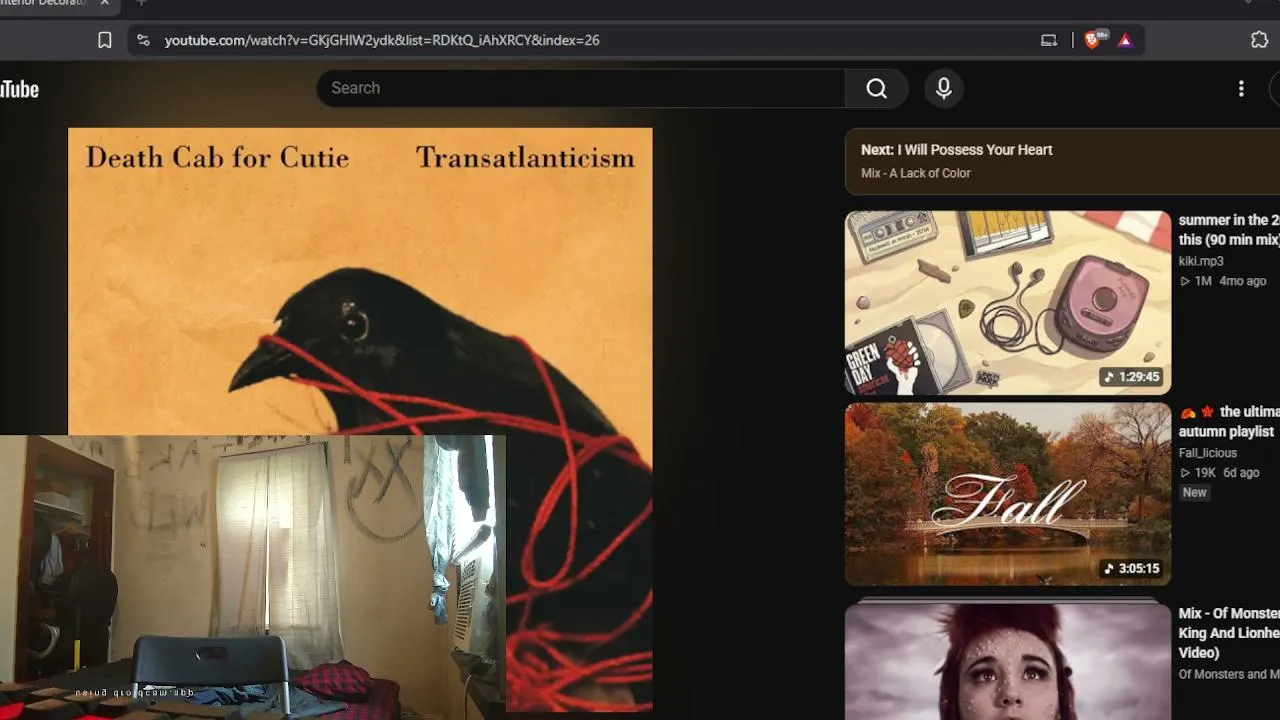This screenshot has height=720, width=1280.
Task: Open the Brave Rewards triangle icon
Action: [1125, 40]
